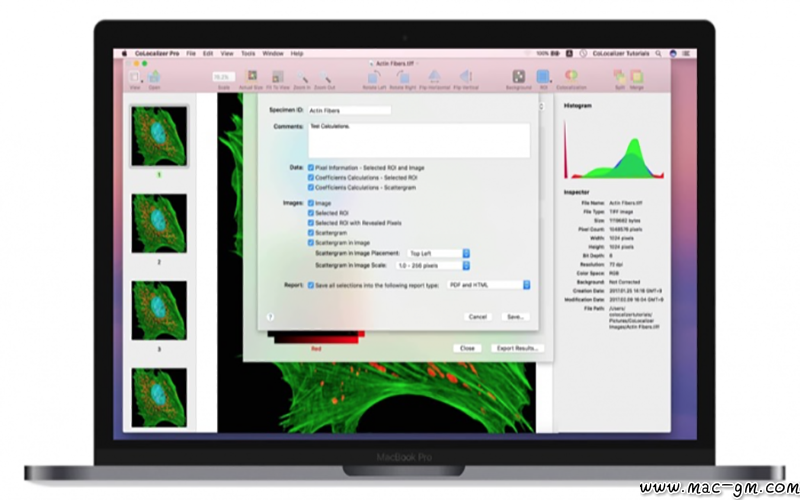The width and height of the screenshot is (800, 500).
Task: Click inside the Comments text area
Action: click(419, 140)
